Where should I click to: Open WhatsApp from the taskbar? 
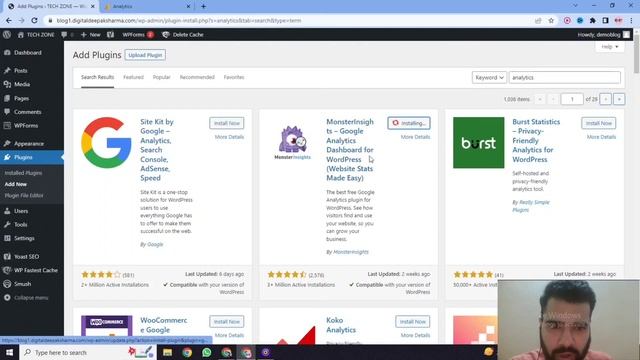point(207,352)
